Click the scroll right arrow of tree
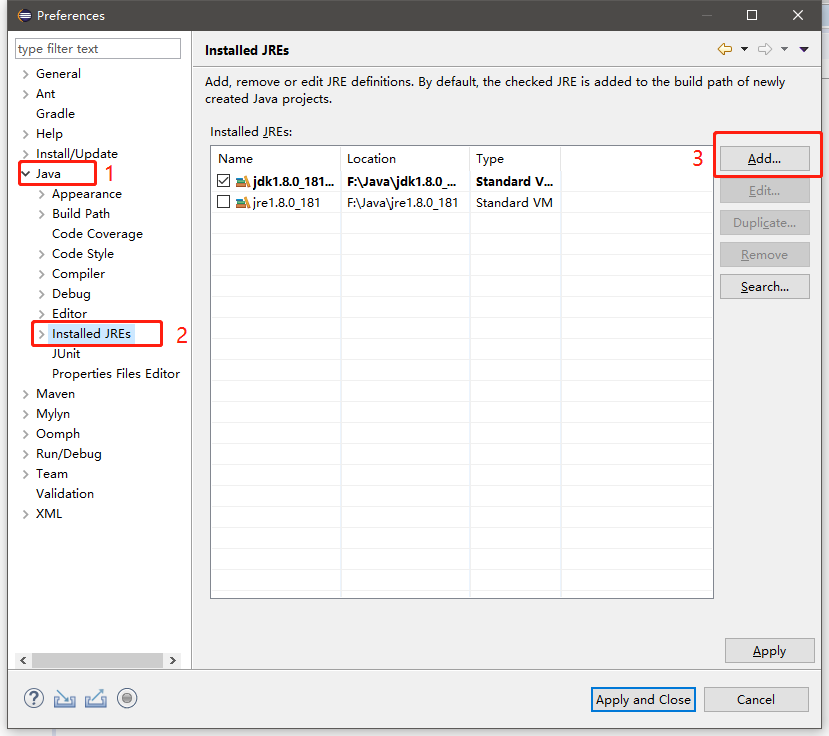Screen dimensions: 829x736 [172, 660]
